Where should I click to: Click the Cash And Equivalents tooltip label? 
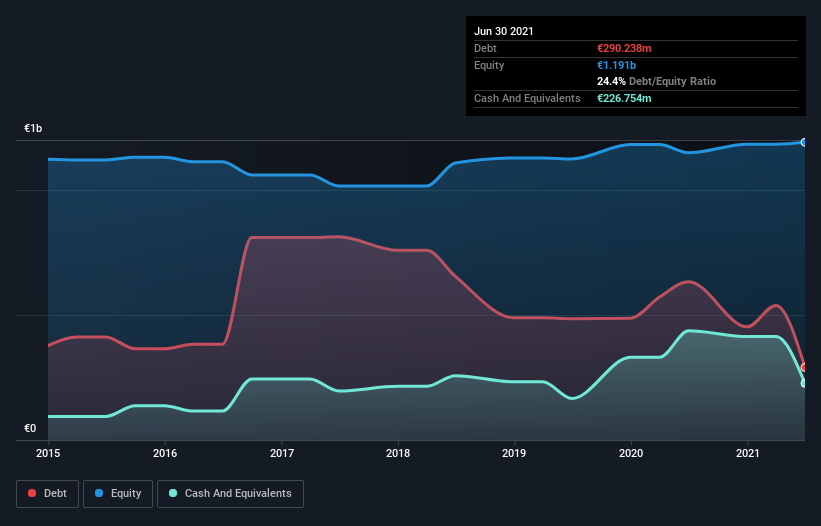527,98
